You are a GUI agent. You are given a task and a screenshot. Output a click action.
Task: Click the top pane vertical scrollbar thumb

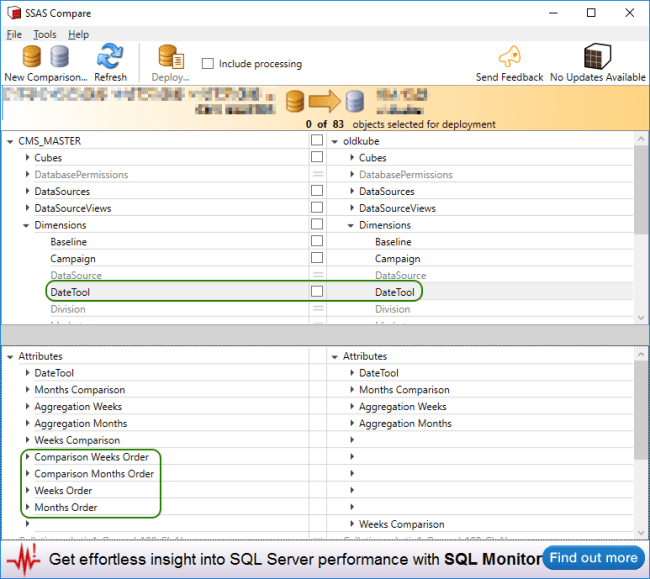(641, 189)
